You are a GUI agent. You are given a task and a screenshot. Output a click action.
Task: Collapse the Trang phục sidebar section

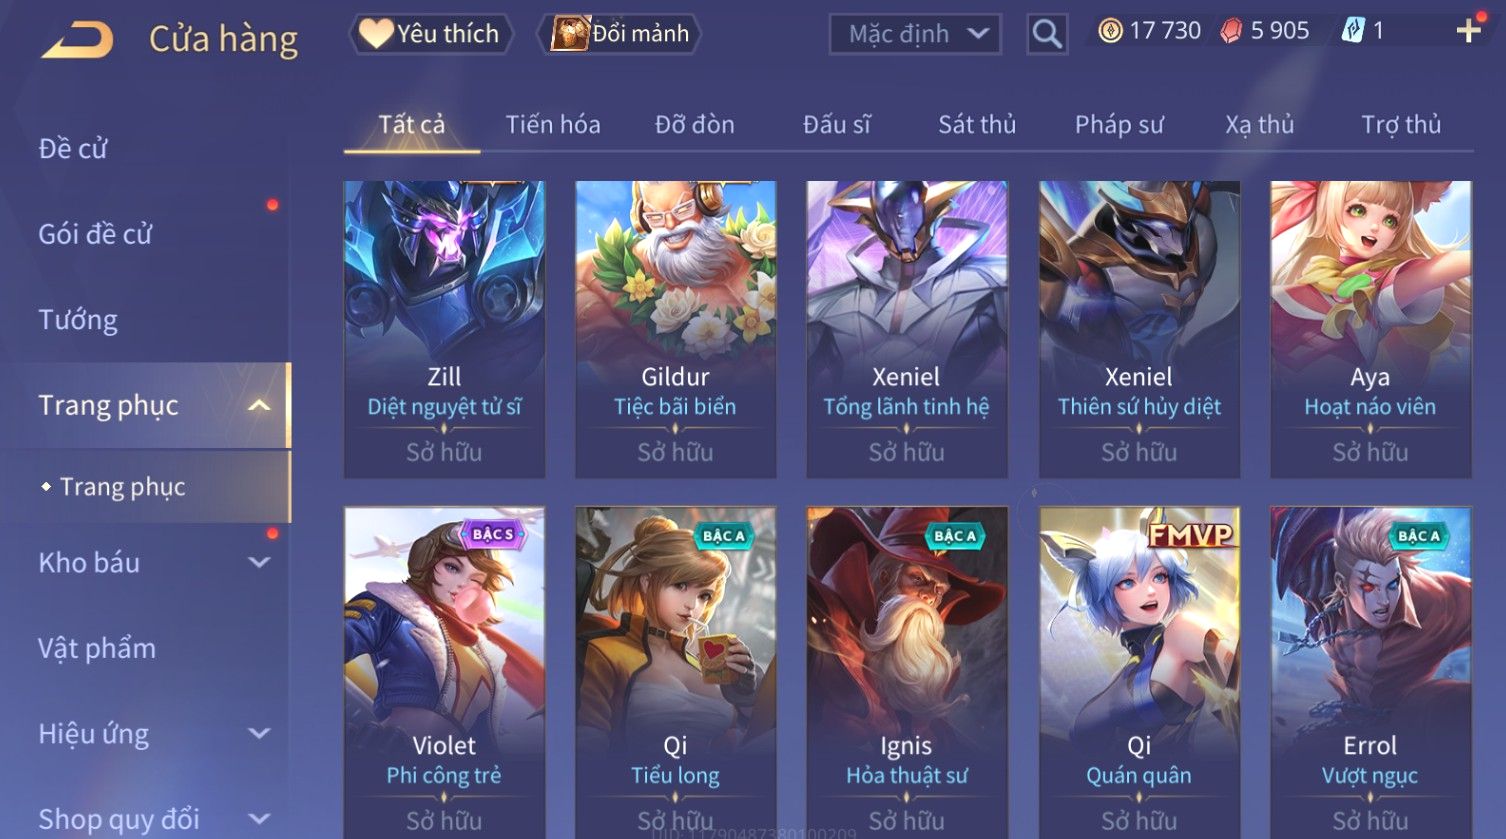259,406
